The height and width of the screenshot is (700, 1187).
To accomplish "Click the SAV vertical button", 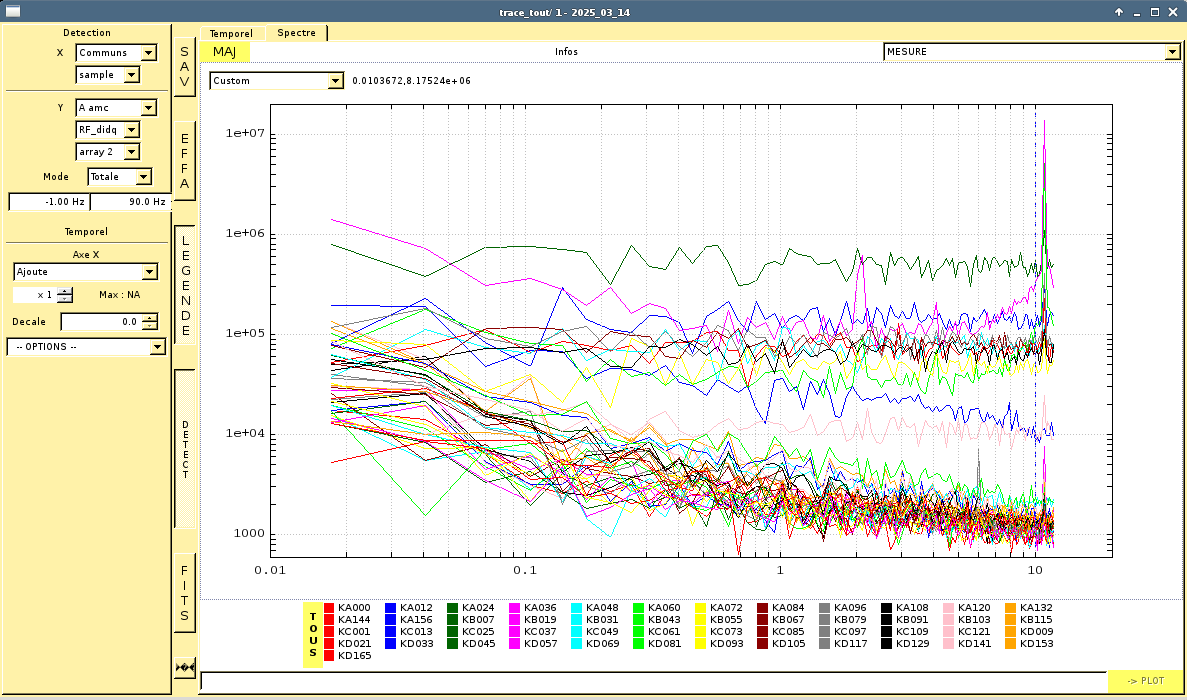I will 184,67.
